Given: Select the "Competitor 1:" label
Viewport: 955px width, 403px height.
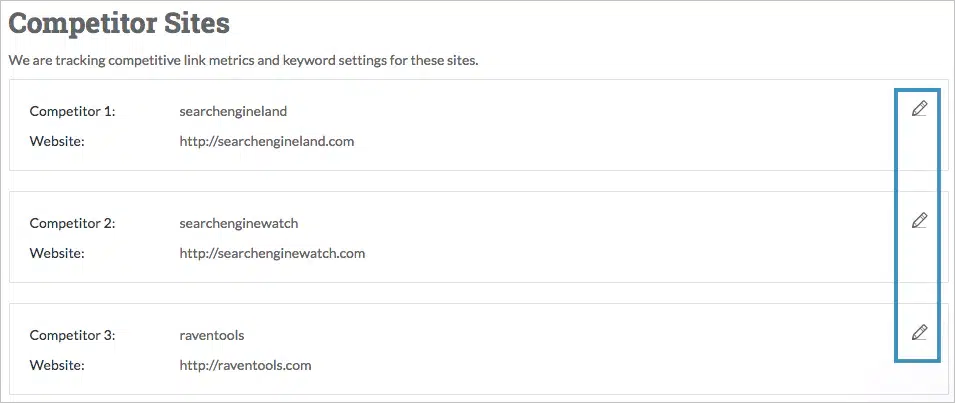Looking at the screenshot, I should point(73,111).
